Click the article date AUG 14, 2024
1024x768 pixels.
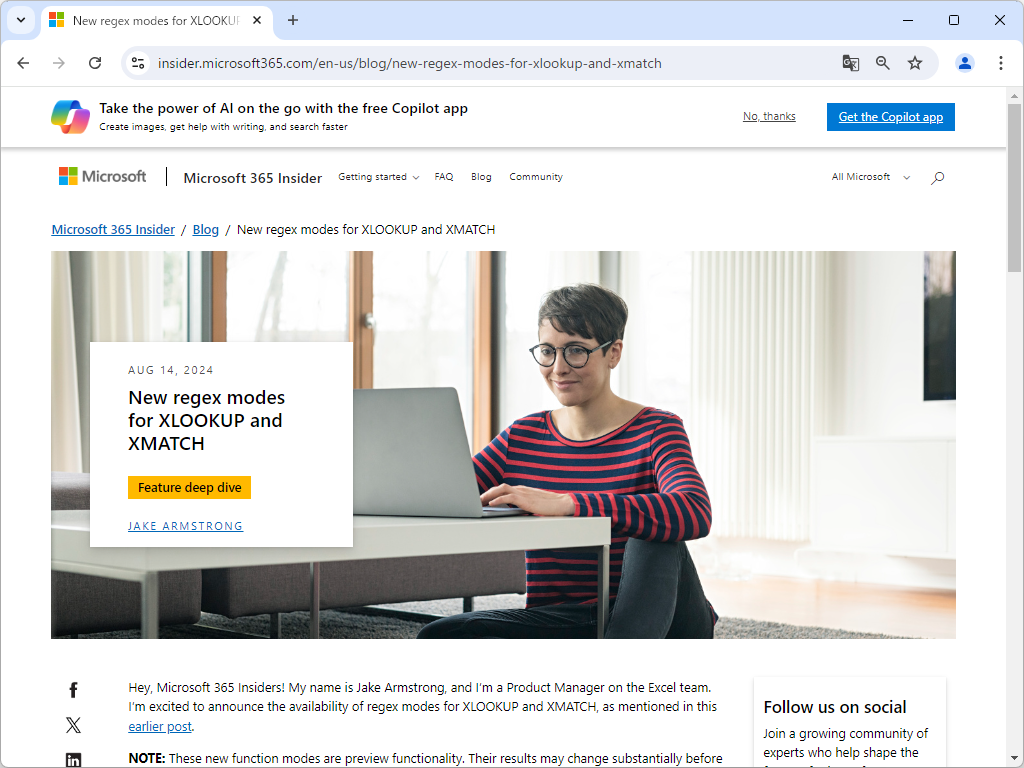[x=170, y=370]
